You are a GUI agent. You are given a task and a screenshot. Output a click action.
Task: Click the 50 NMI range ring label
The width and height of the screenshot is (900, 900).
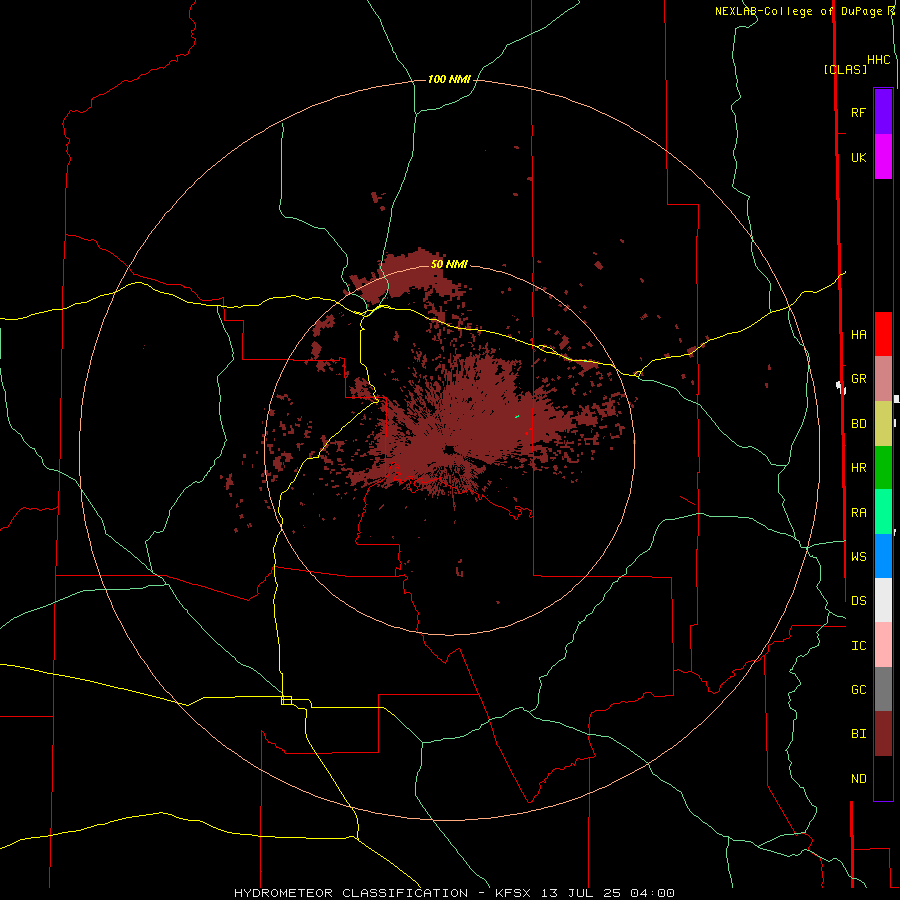pyautogui.click(x=449, y=264)
